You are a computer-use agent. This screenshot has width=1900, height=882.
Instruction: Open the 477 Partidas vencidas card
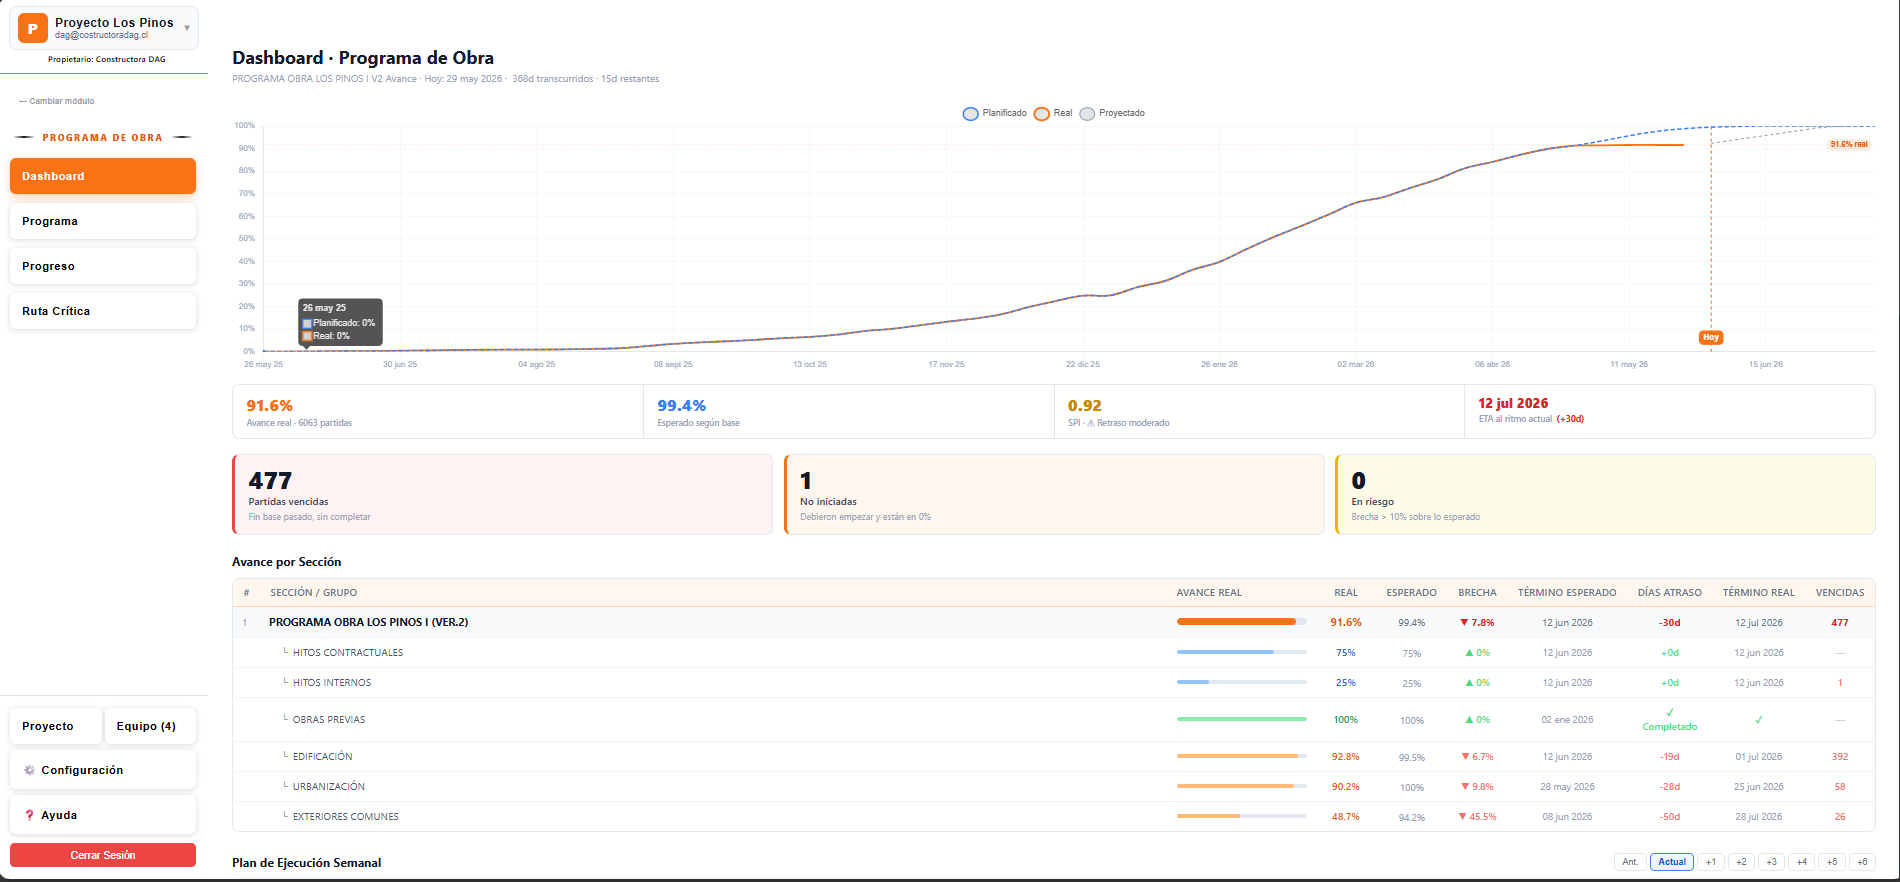pos(502,495)
